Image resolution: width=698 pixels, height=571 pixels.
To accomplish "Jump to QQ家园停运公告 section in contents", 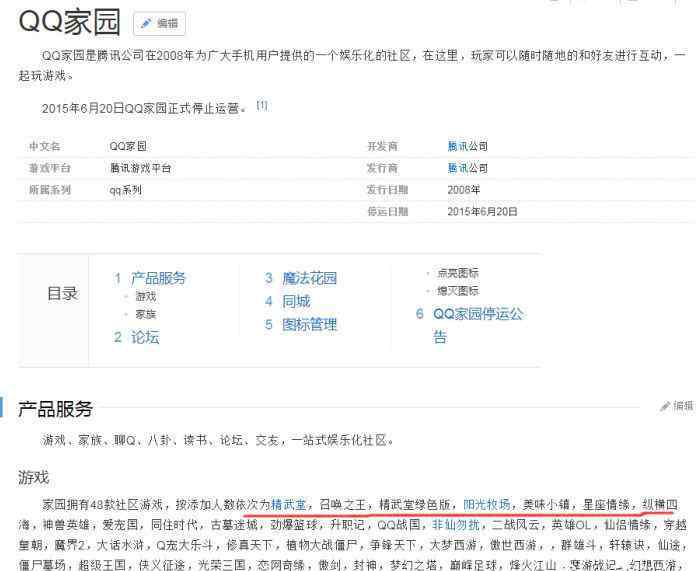I will [x=478, y=325].
